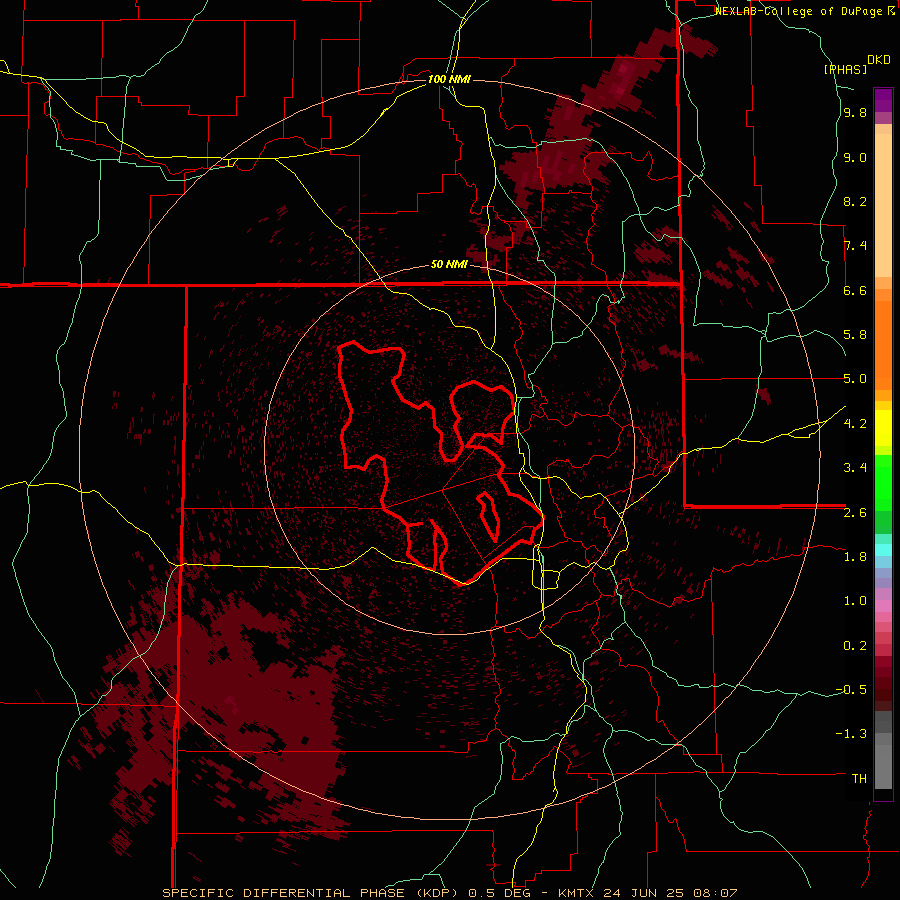
Task: Click the Specific Differential Phase (KDP) caption
Action: (x=450, y=893)
